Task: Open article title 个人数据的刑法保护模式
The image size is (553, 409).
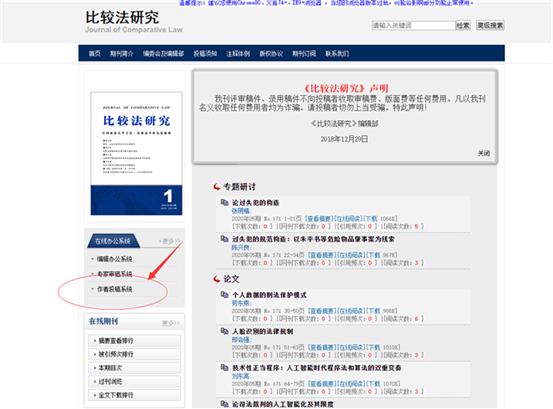Action: (x=269, y=295)
